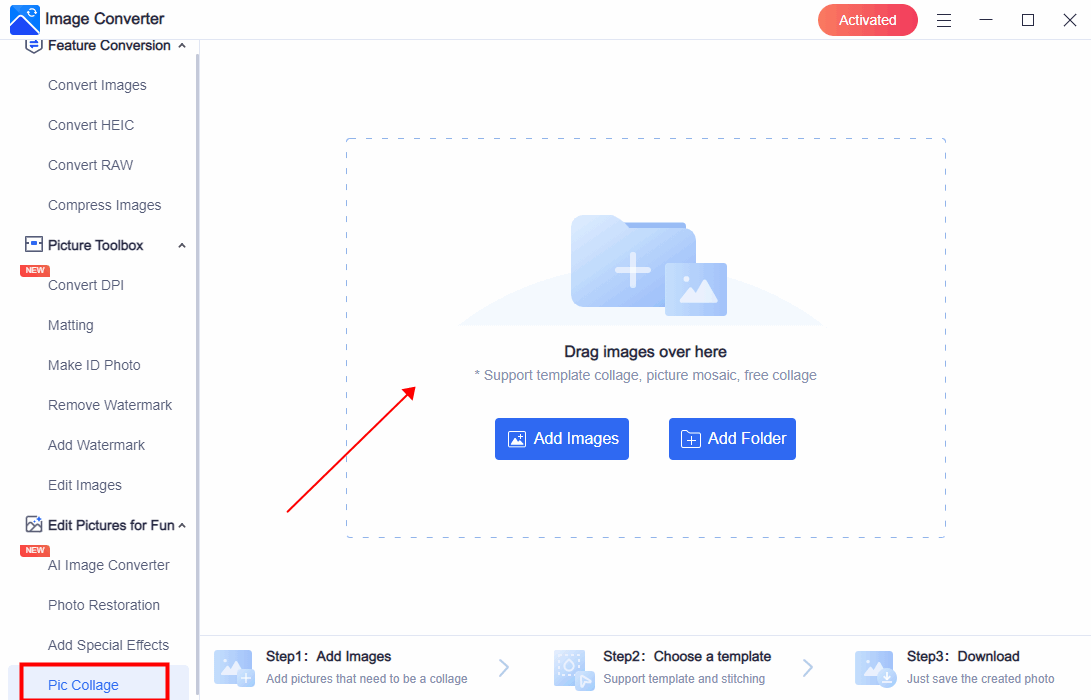The height and width of the screenshot is (700, 1091).
Task: Collapse the Edit Pictures for Fun section
Action: 181,526
